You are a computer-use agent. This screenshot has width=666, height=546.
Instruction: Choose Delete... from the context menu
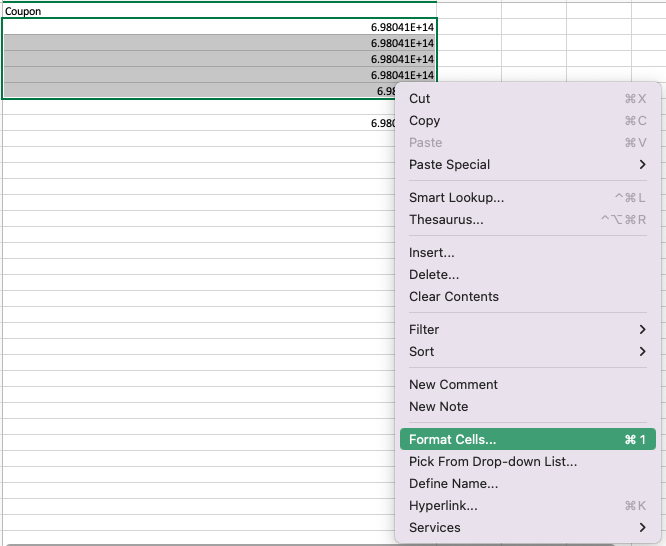click(x=434, y=275)
